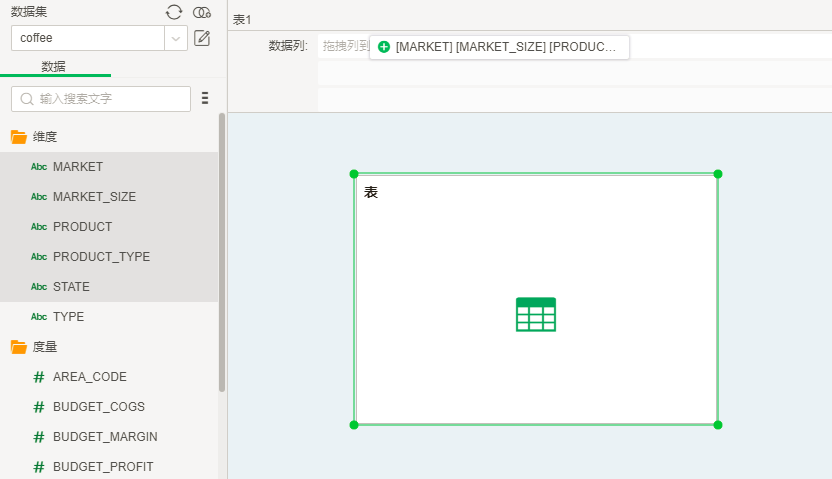Collapse the 维度 dimensions group
The image size is (832, 479).
click(x=45, y=137)
